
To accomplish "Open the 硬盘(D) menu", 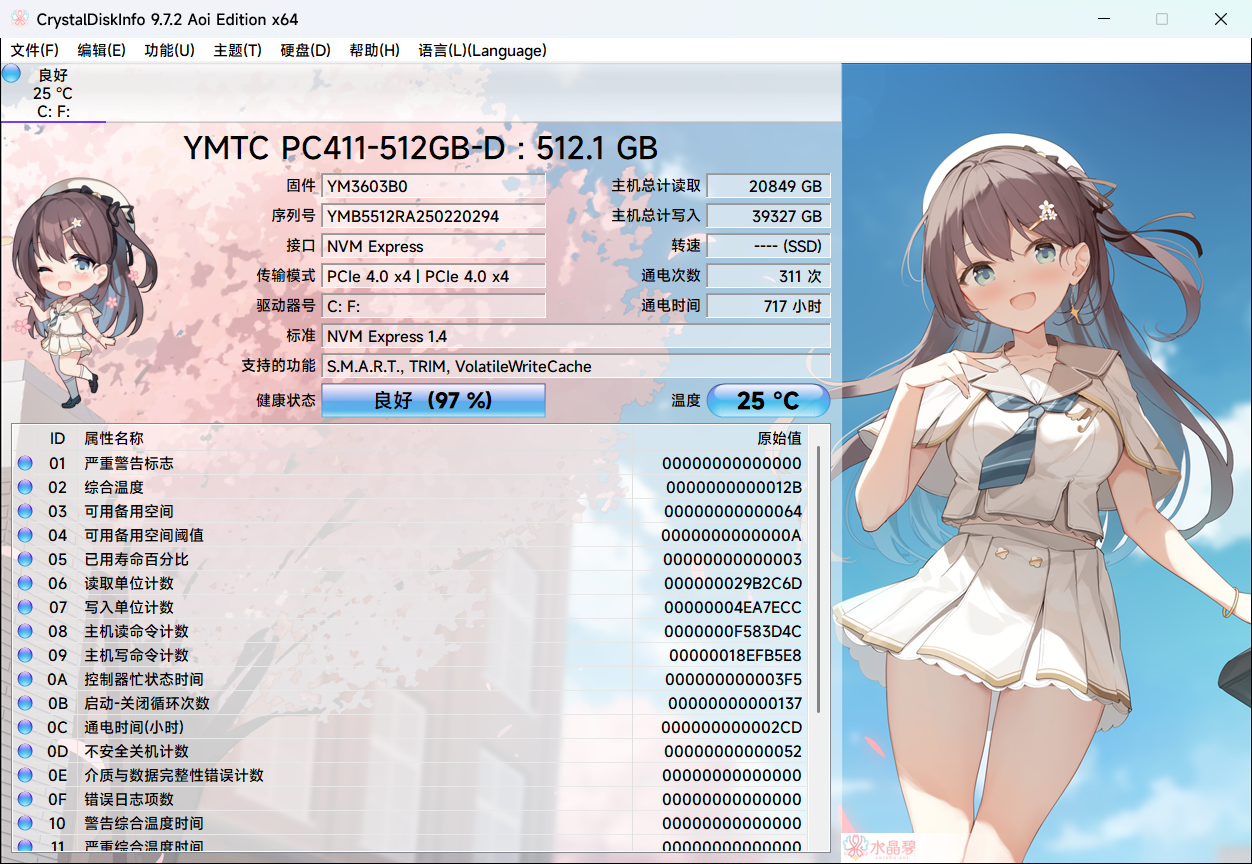I will [305, 50].
